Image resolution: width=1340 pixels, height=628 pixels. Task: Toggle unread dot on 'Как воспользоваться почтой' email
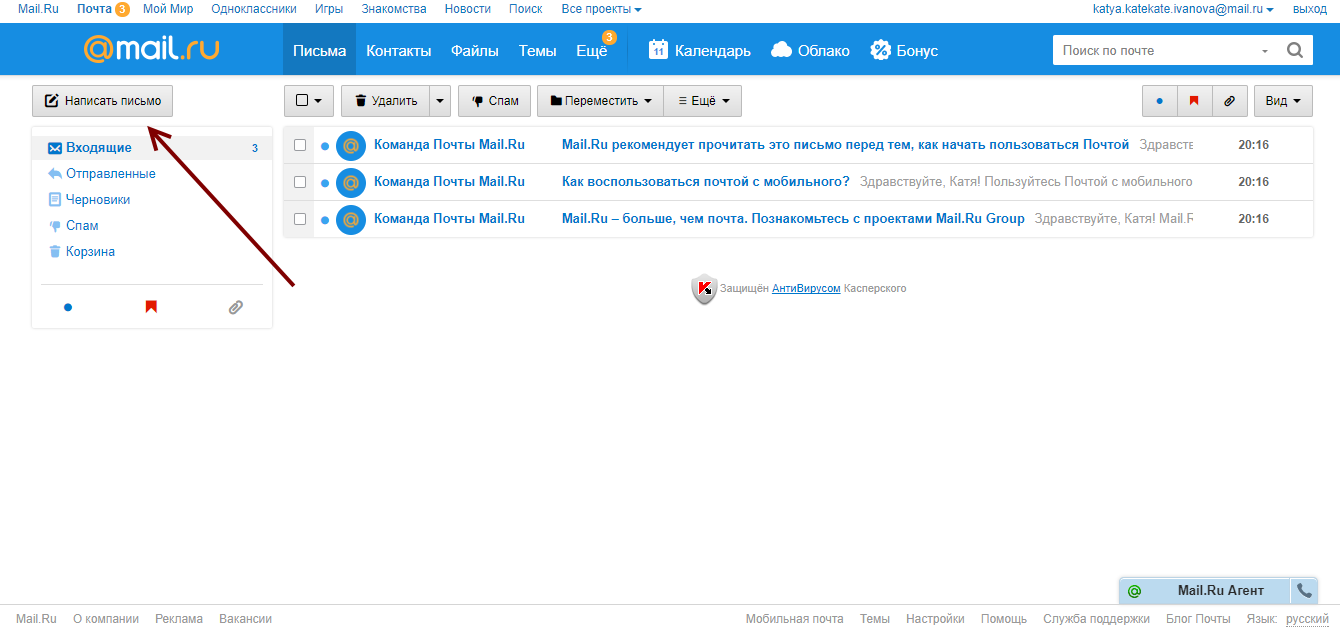pyautogui.click(x=325, y=183)
